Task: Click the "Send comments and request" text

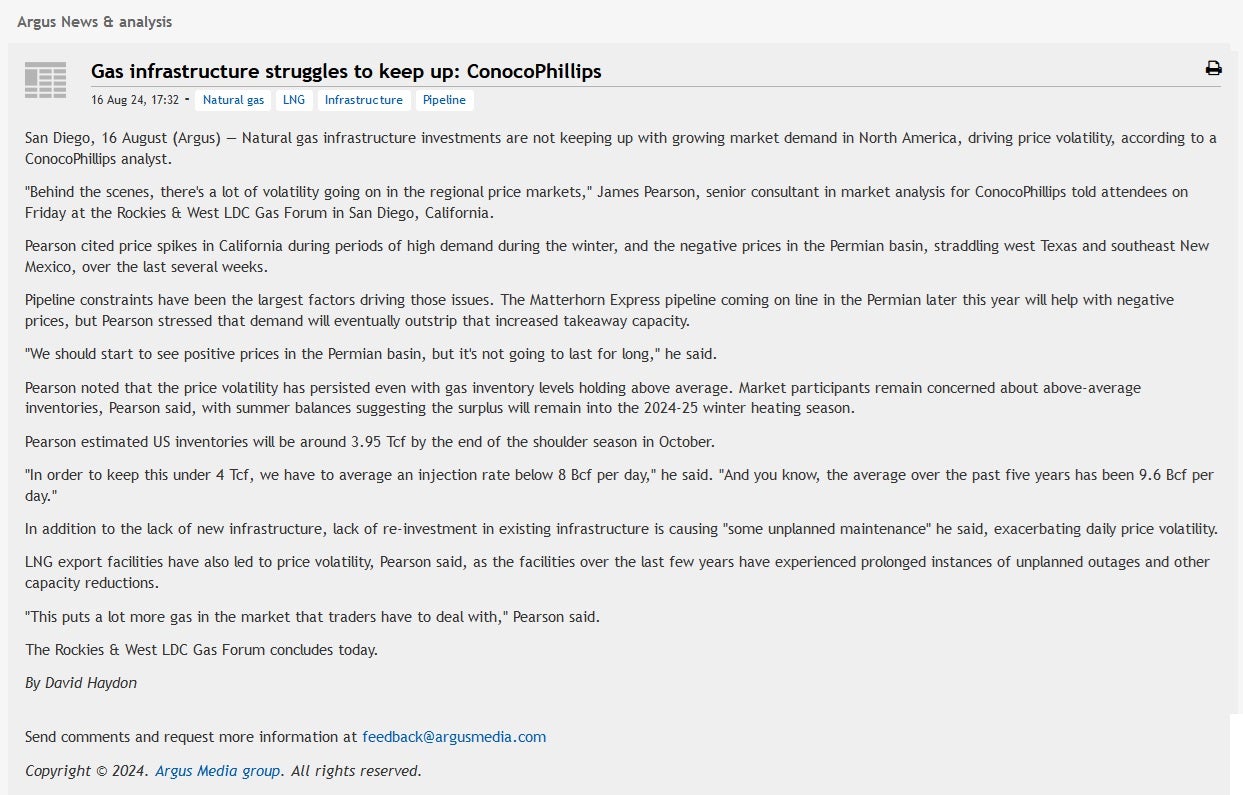Action: click(x=190, y=737)
